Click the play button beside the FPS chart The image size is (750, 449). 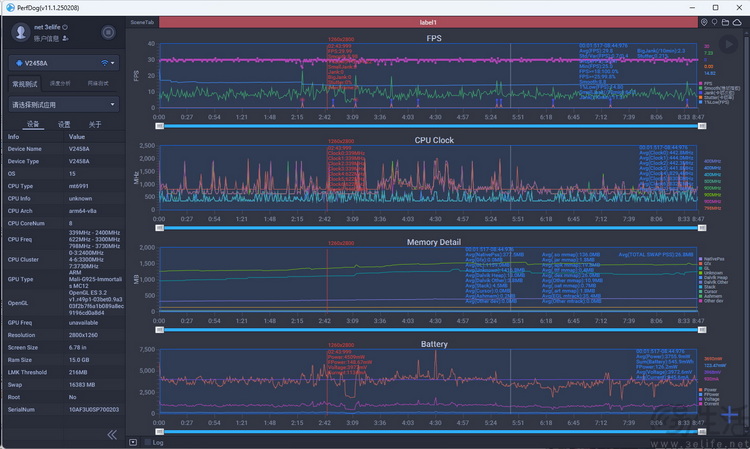(x=728, y=44)
